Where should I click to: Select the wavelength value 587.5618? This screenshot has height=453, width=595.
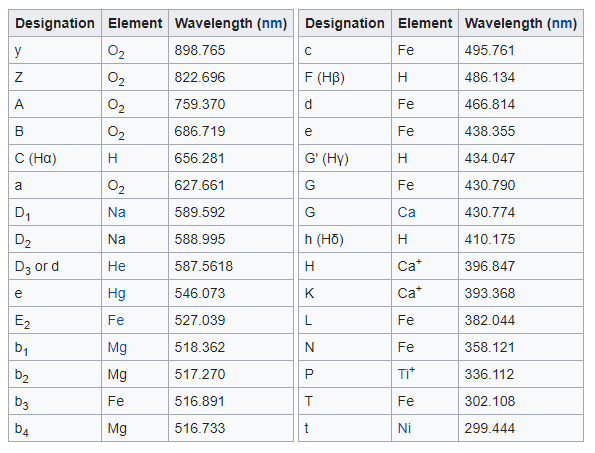coord(203,266)
